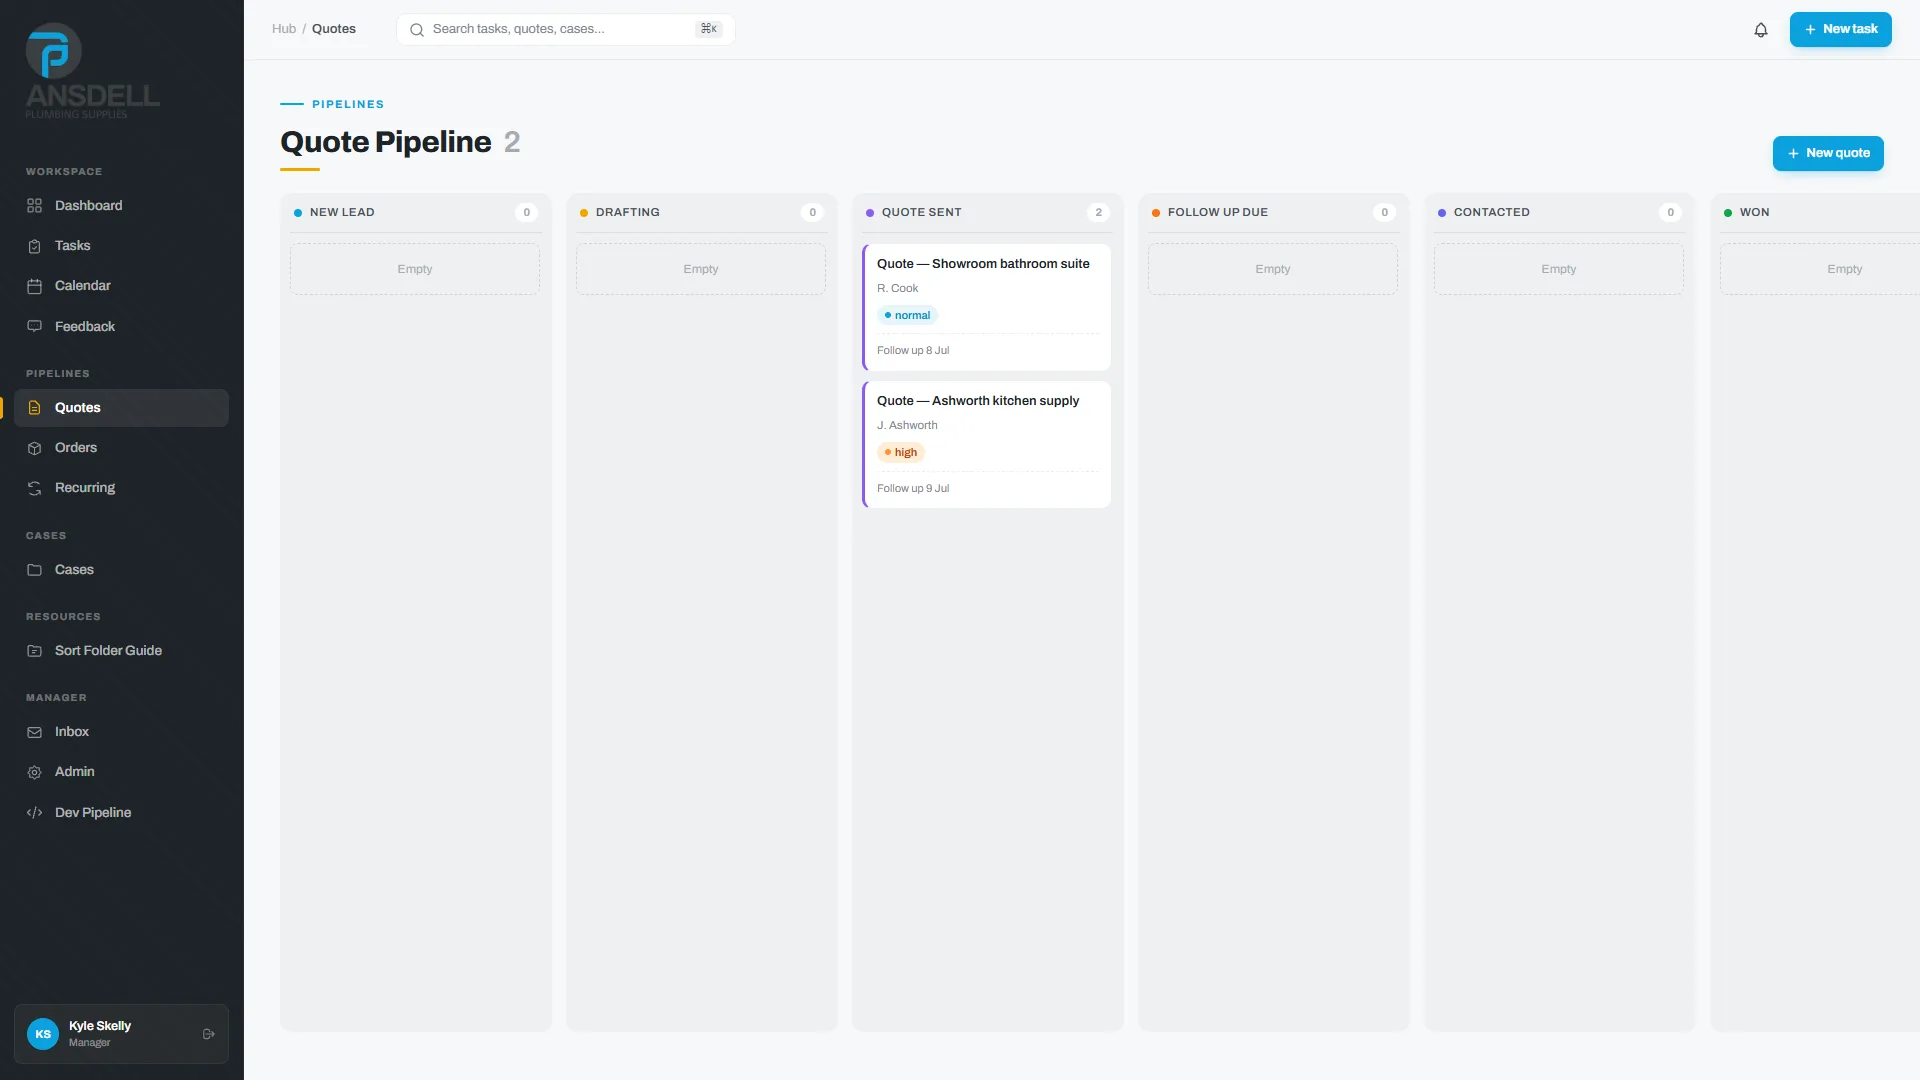Click J. Ashworth customer name
Viewport: 1920px width, 1080px height.
pos(907,426)
